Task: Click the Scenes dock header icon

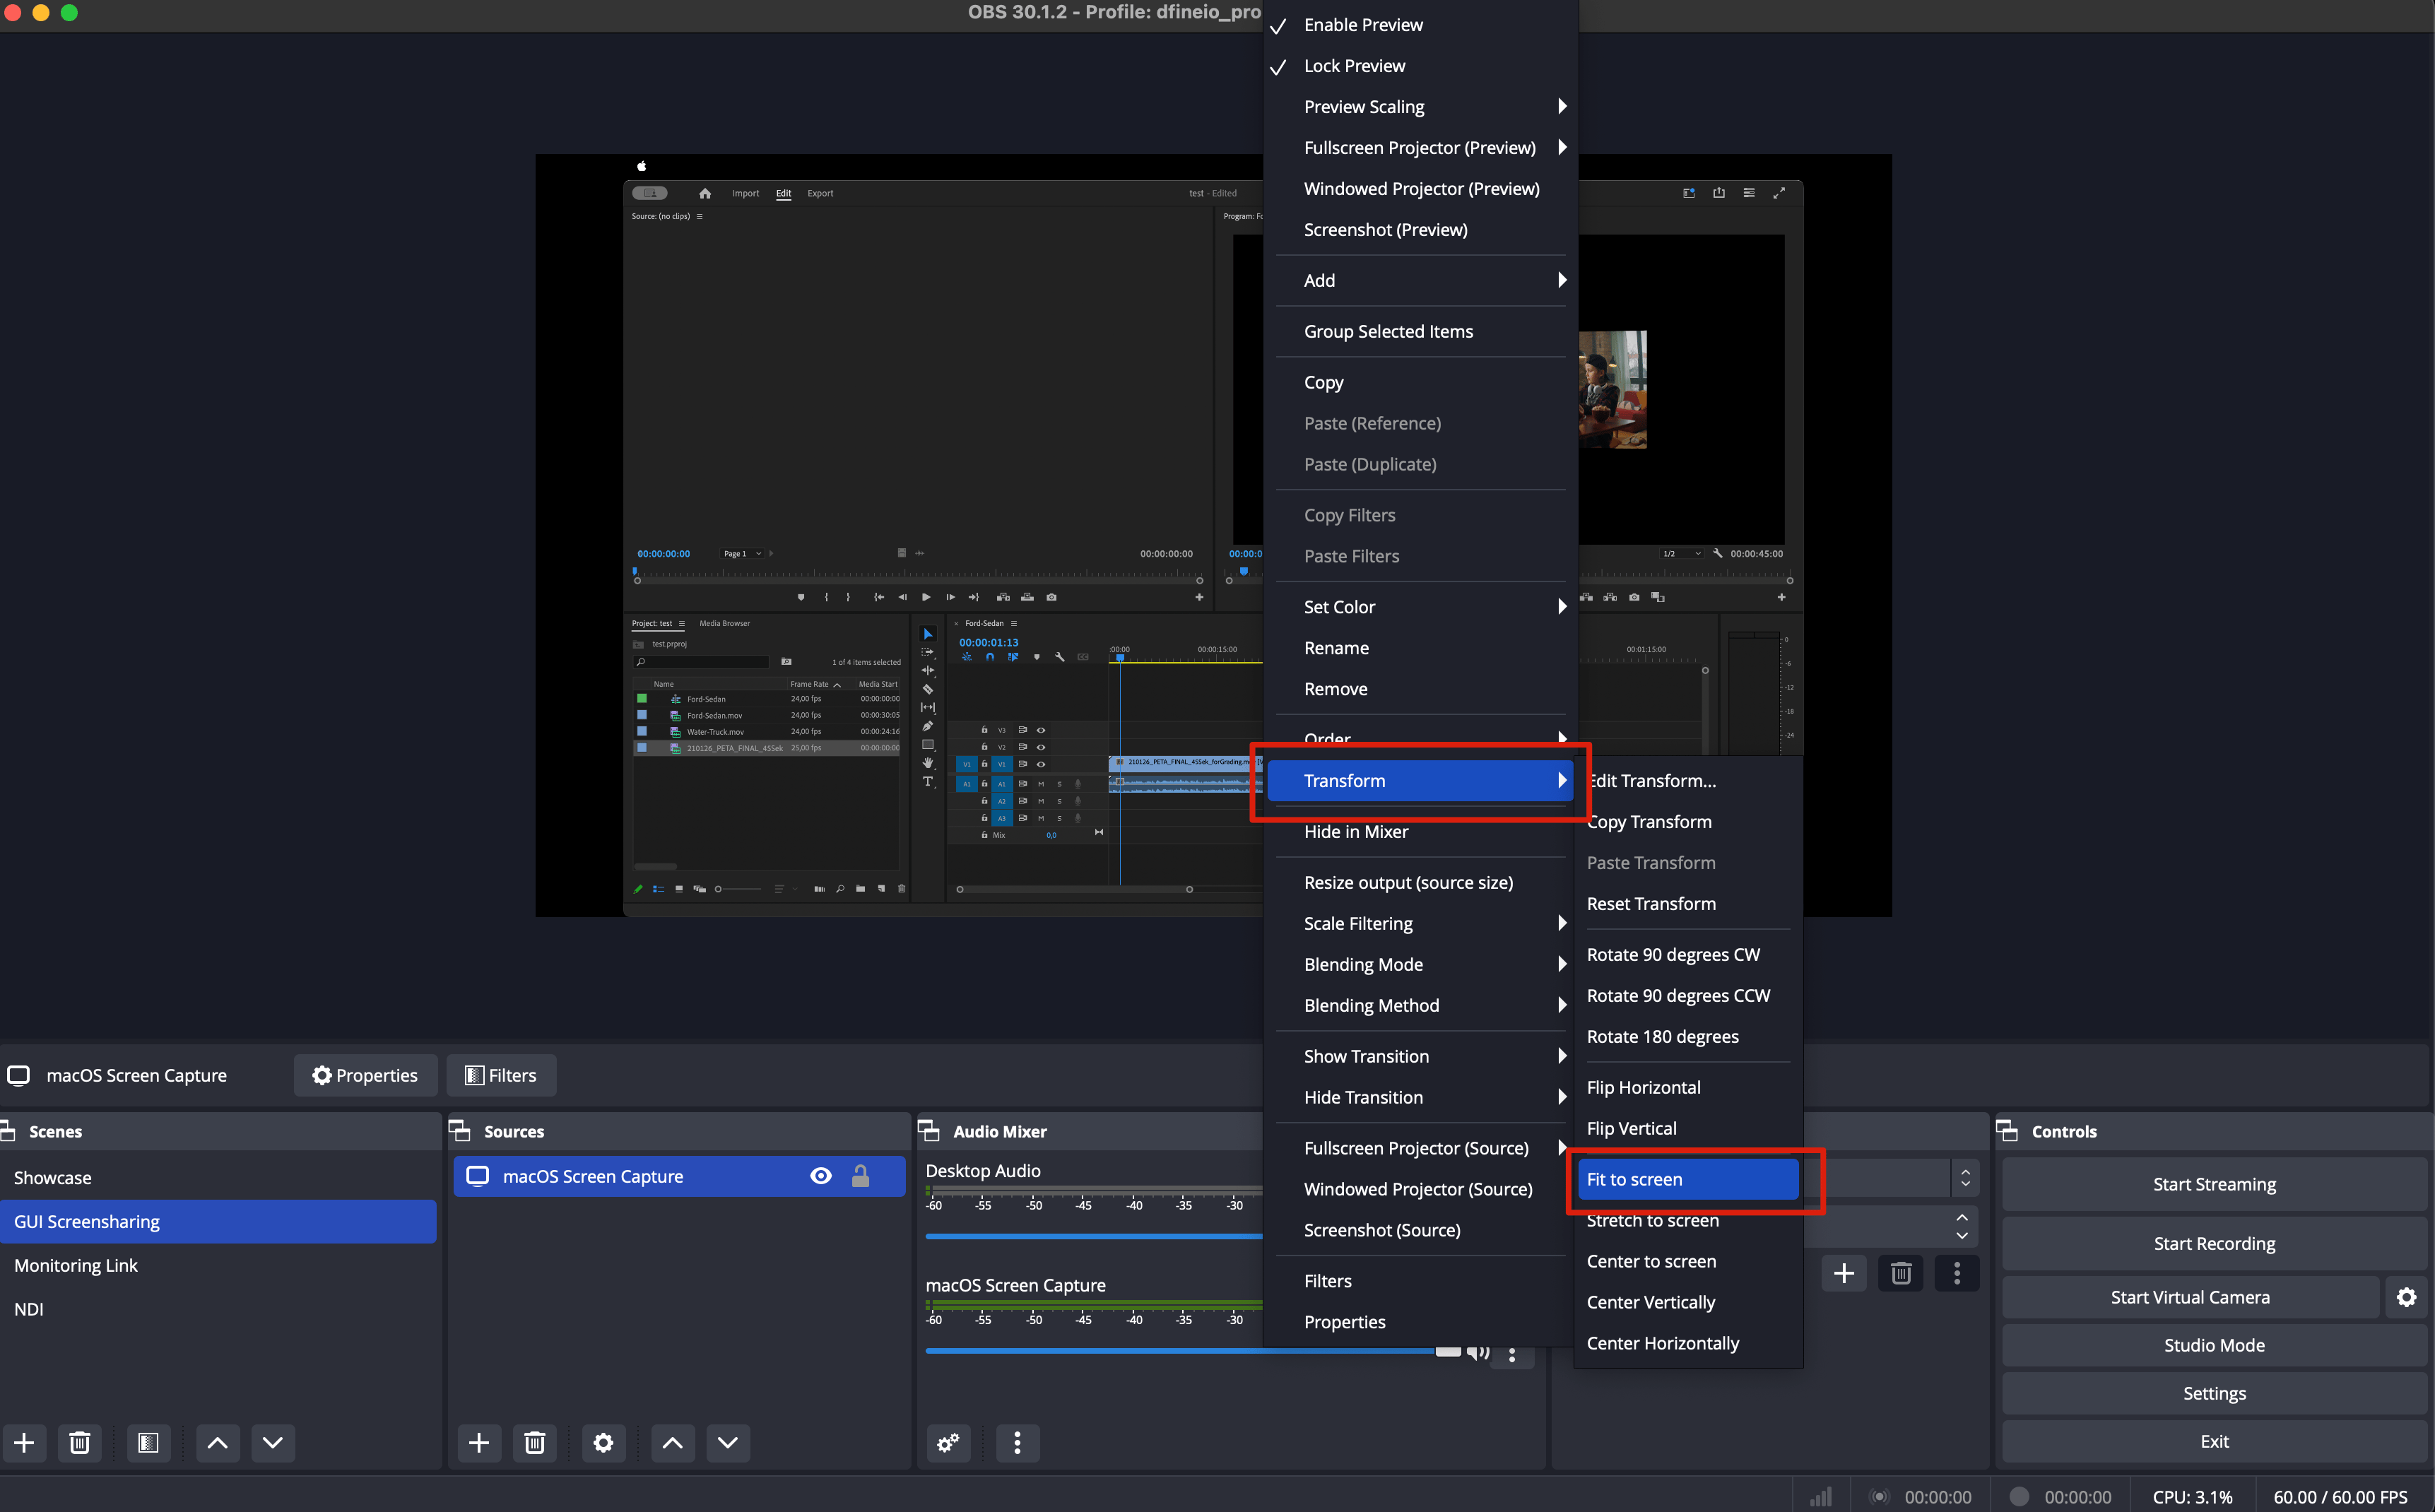Action: click(x=8, y=1131)
